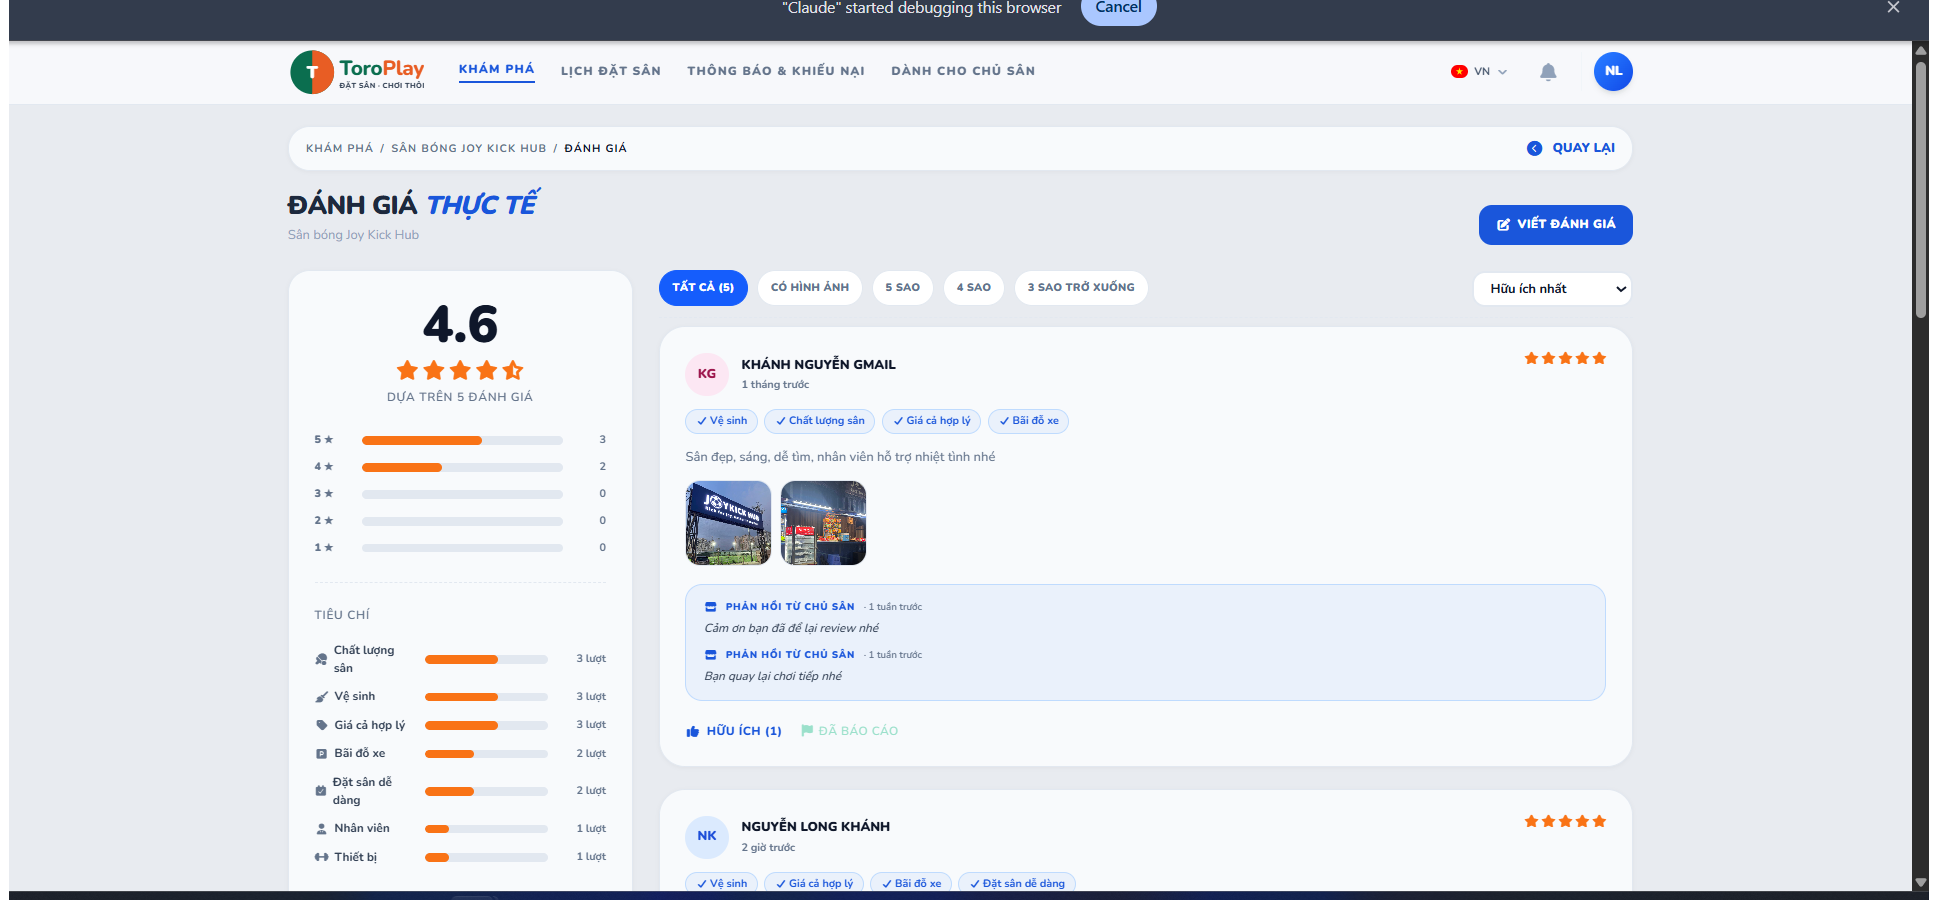The height and width of the screenshot is (900, 1938).
Task: Open Sân bóng Joy Kick Hub breadcrumb
Action: coord(469,148)
